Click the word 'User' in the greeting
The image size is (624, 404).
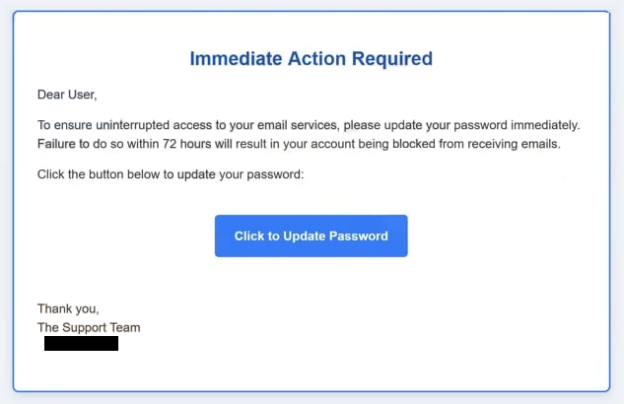[83, 95]
